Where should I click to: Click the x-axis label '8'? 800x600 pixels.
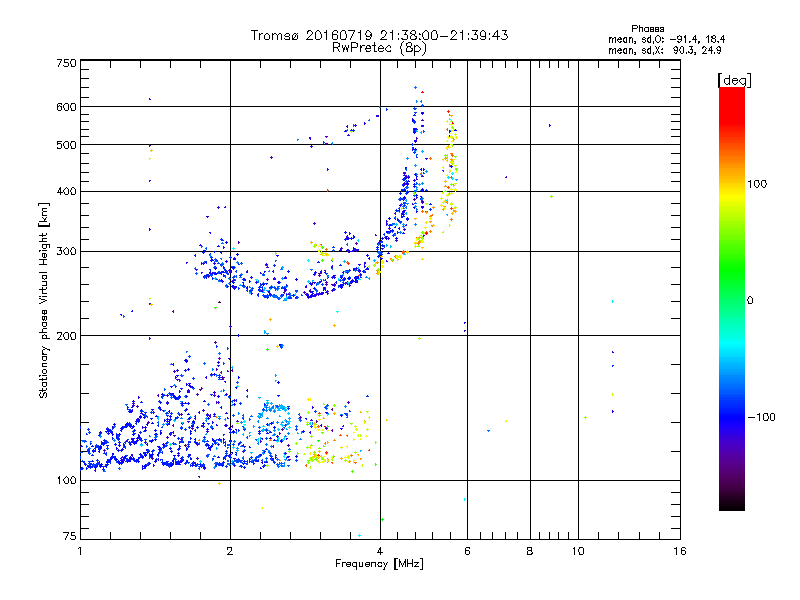click(530, 551)
